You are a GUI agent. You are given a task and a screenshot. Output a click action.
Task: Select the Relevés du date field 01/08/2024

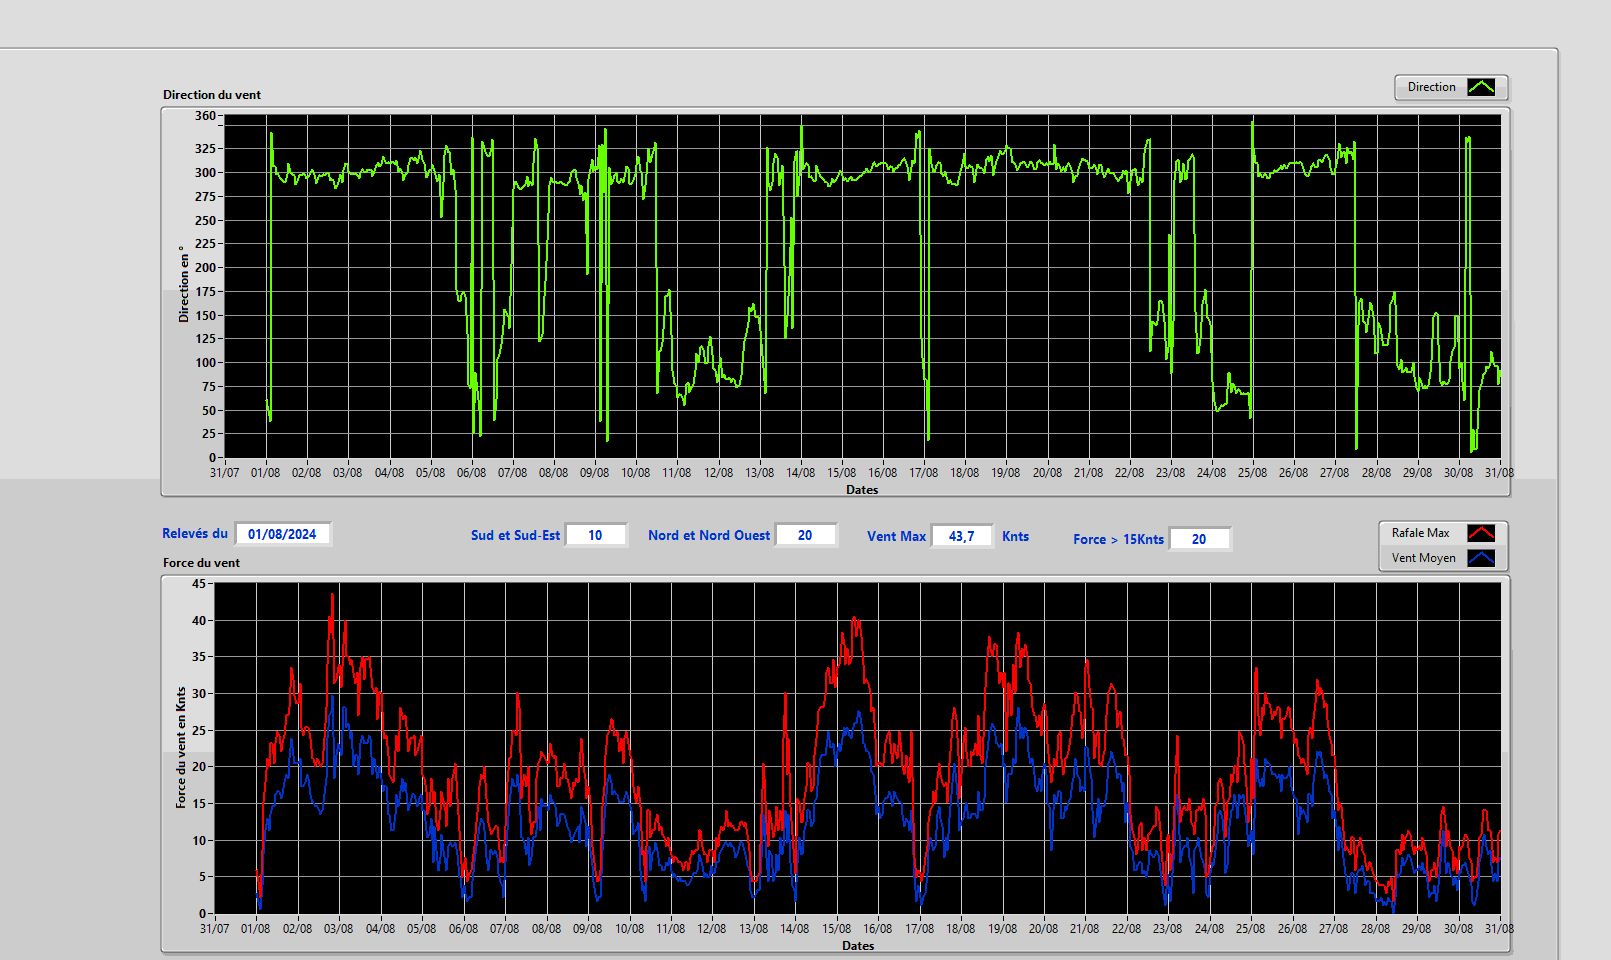[x=282, y=534]
